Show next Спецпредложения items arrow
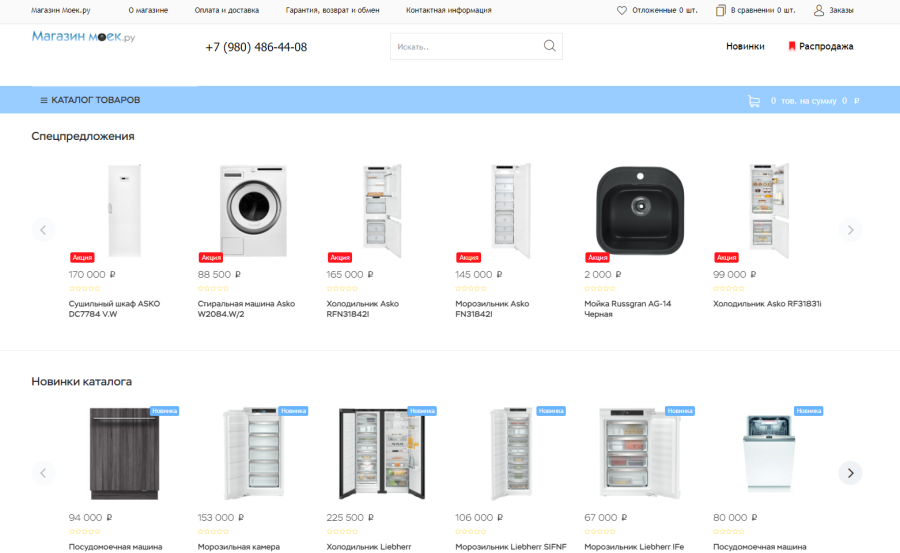This screenshot has width=900, height=553. pyautogui.click(x=850, y=230)
